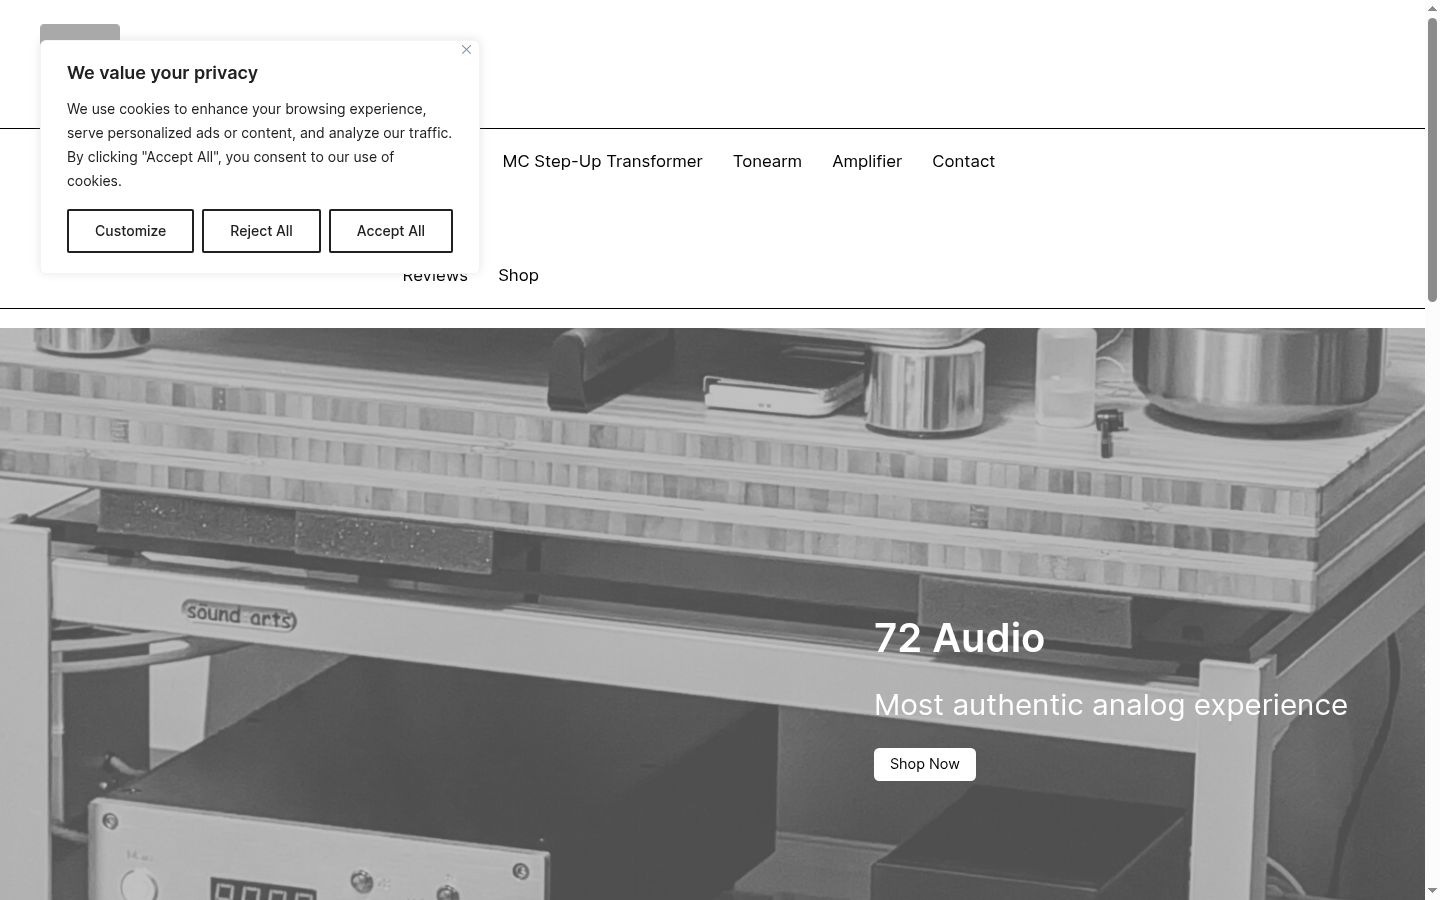Click the Customize cookies button
The image size is (1440, 900).
click(130, 231)
